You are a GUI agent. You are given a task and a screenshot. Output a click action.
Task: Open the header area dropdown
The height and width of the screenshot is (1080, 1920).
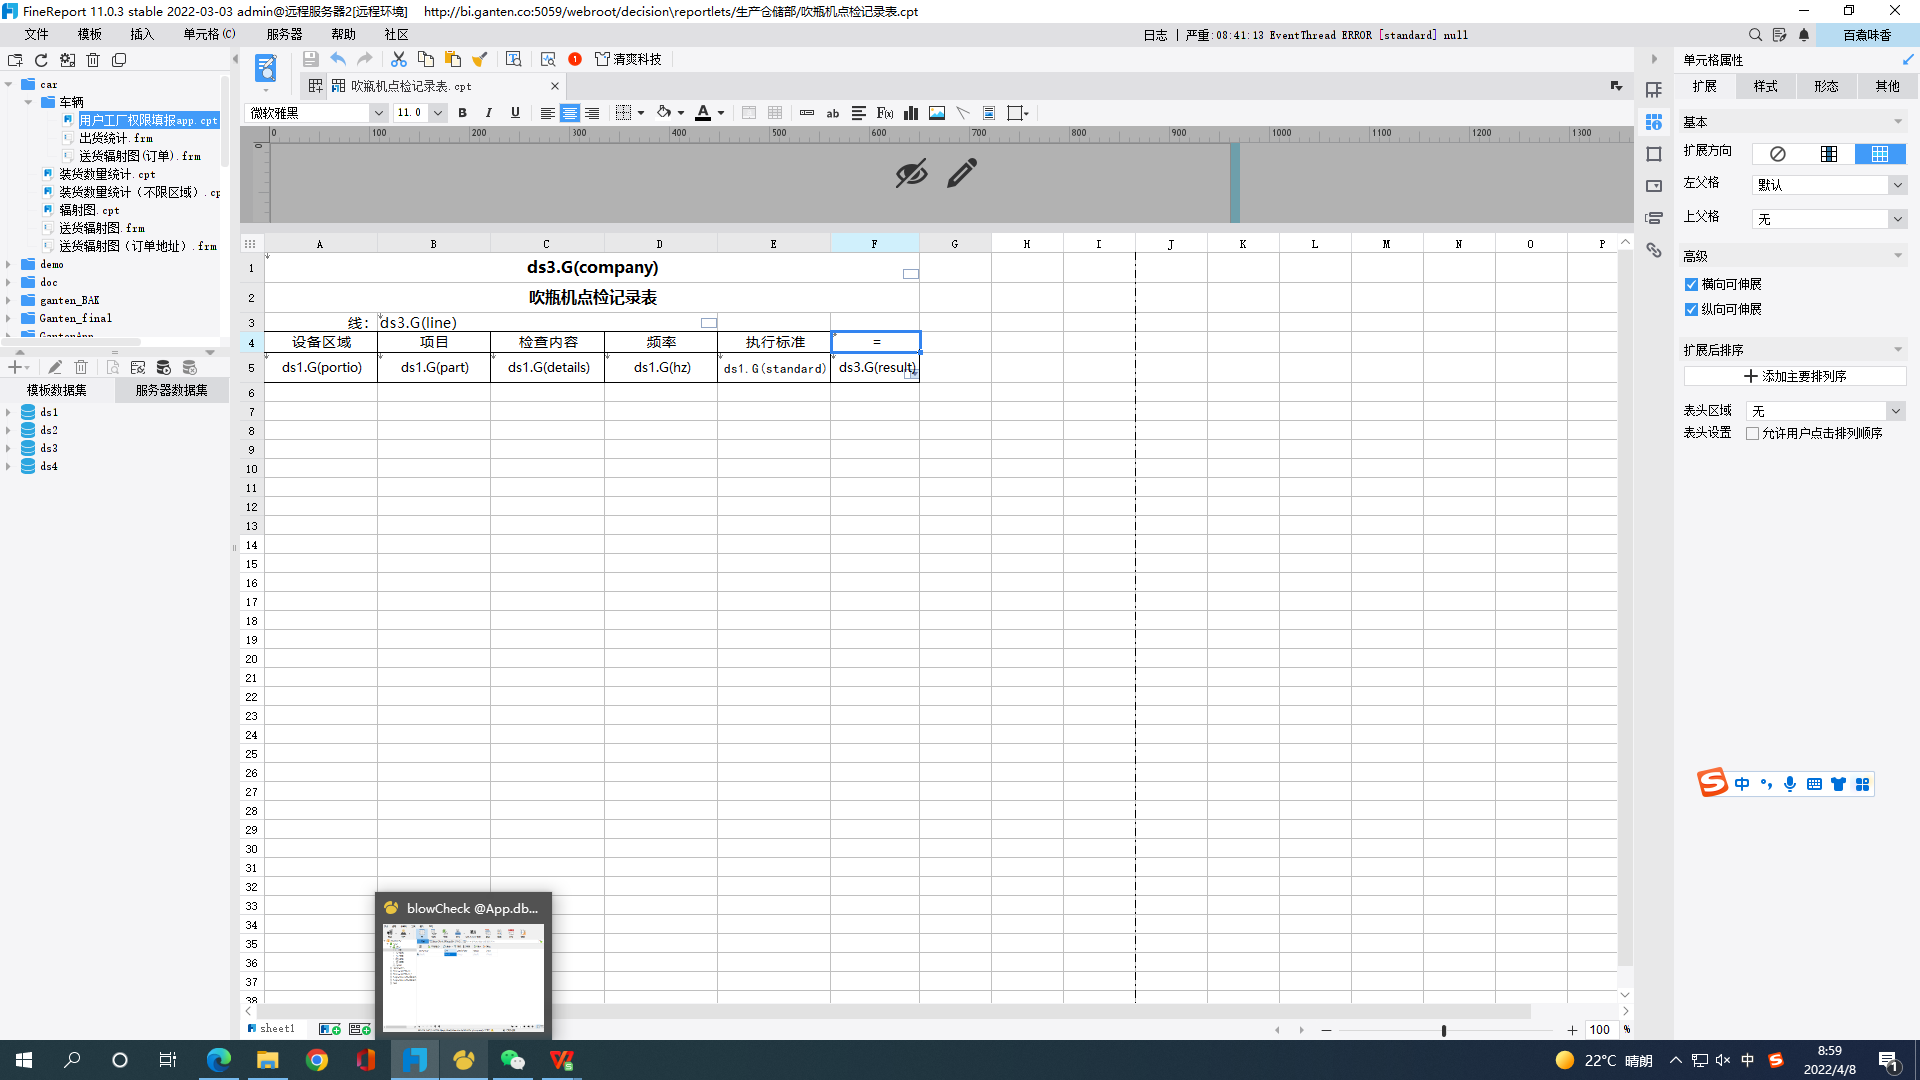1895,411
